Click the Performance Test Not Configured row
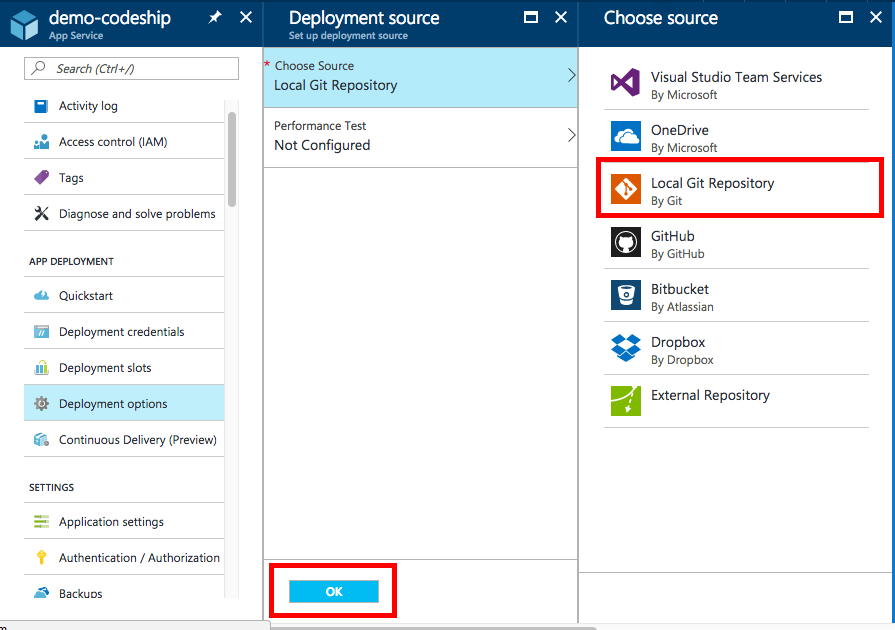Image resolution: width=895 pixels, height=630 pixels. [421, 138]
